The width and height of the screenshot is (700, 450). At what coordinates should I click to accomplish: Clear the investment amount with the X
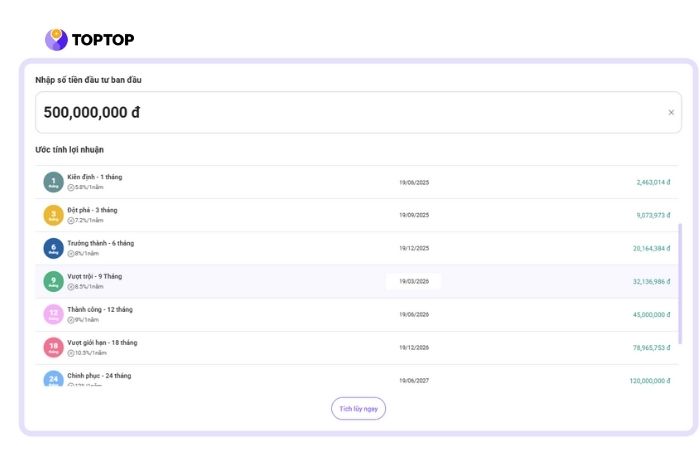point(671,113)
